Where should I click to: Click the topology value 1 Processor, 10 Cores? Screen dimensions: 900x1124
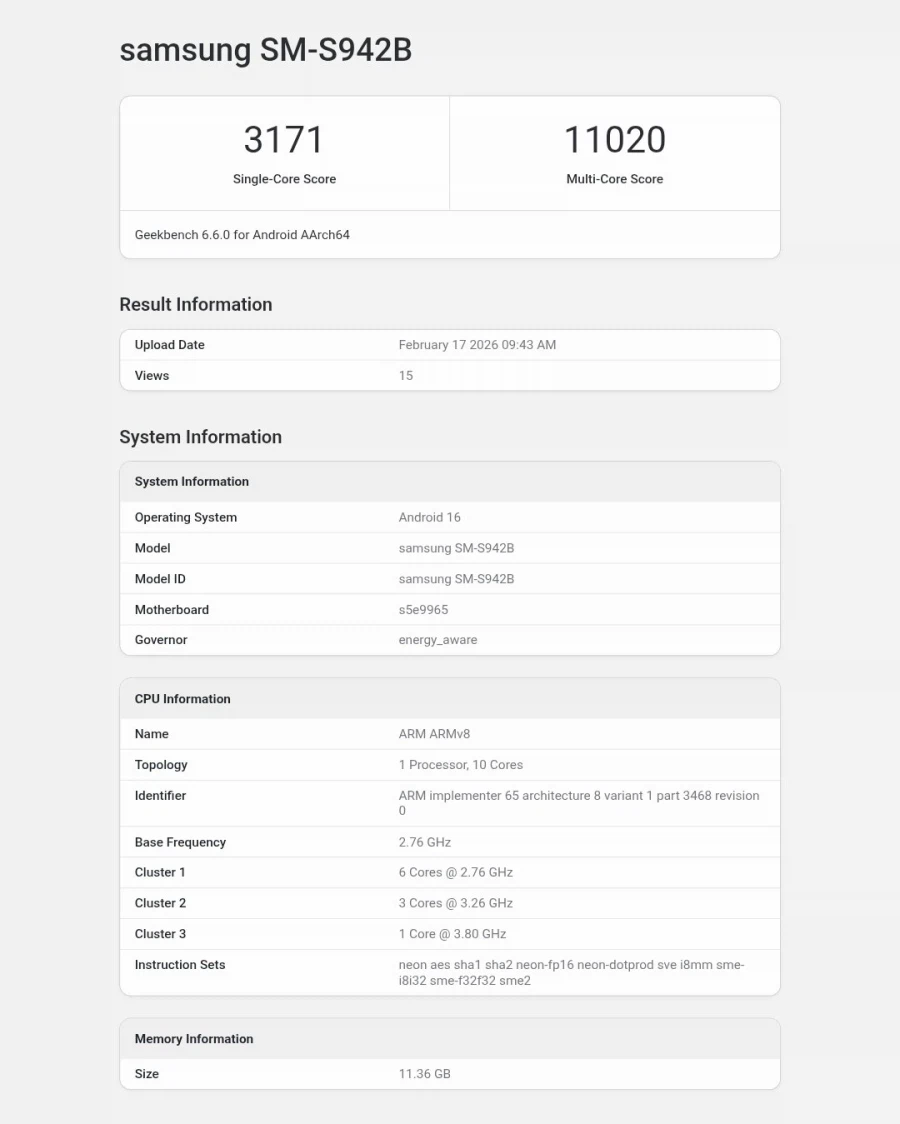tap(460, 765)
